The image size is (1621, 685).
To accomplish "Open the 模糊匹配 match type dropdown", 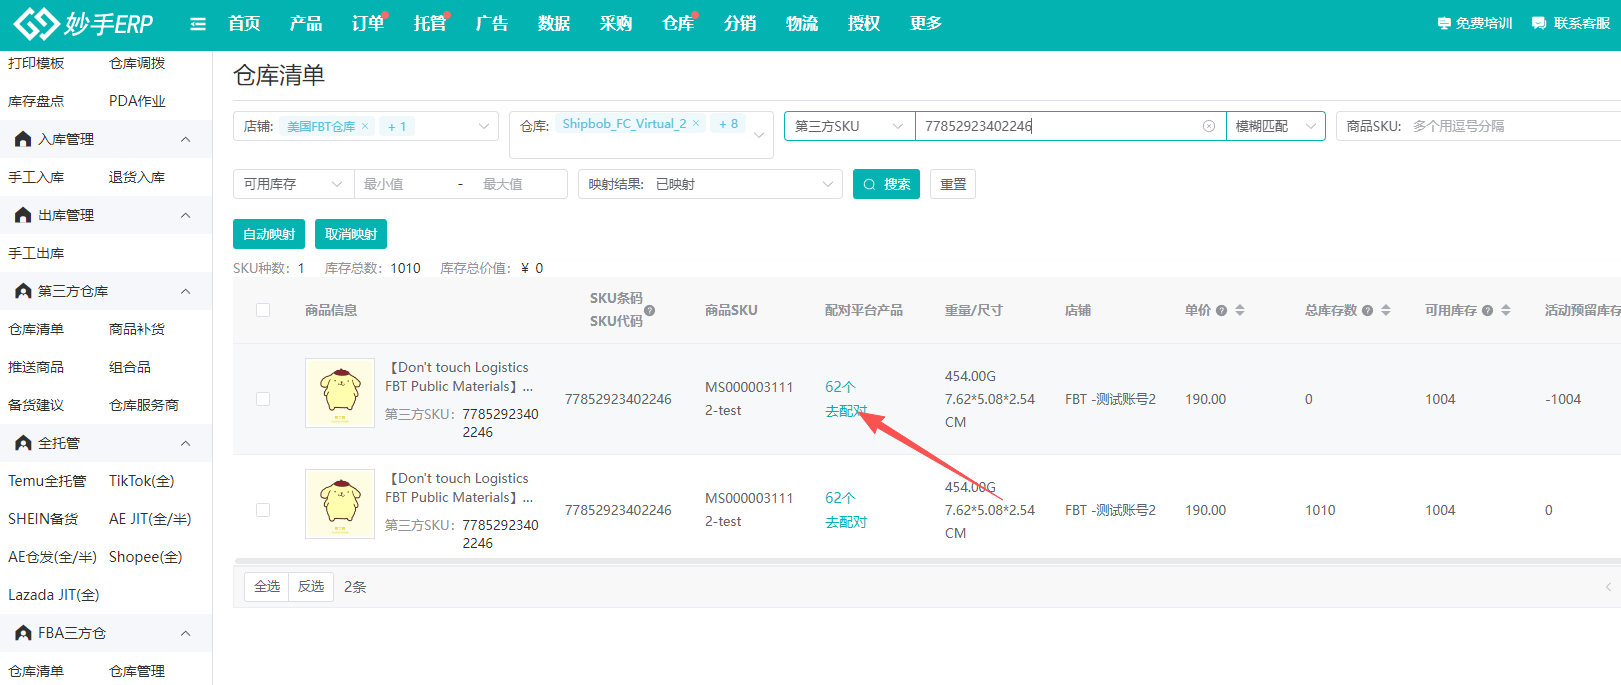I will [1275, 126].
